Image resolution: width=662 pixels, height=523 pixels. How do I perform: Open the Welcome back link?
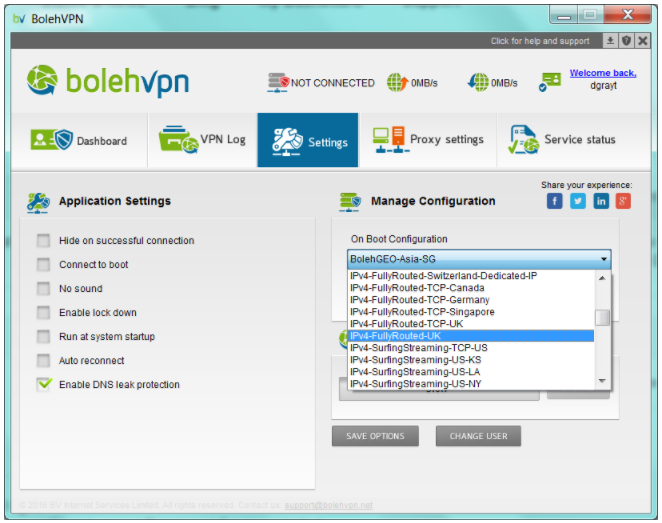(x=603, y=73)
